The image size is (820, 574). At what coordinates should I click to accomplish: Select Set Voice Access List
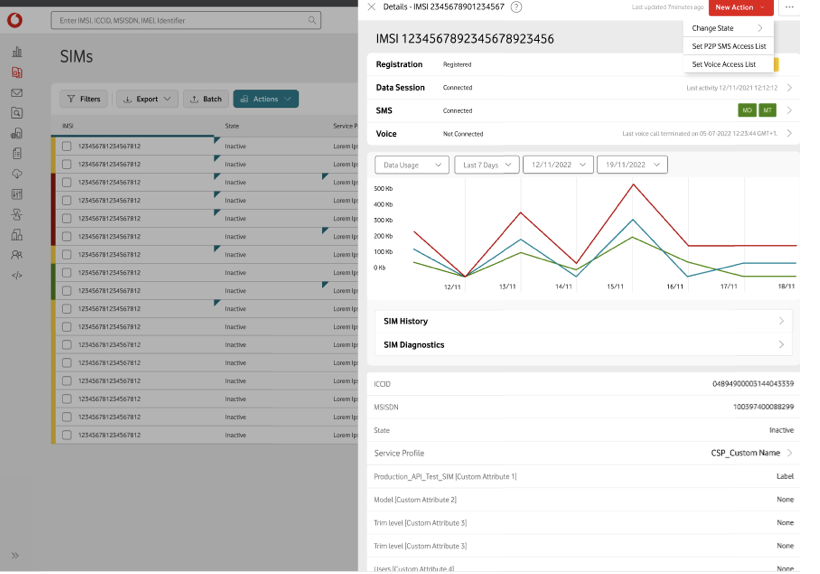728,64
